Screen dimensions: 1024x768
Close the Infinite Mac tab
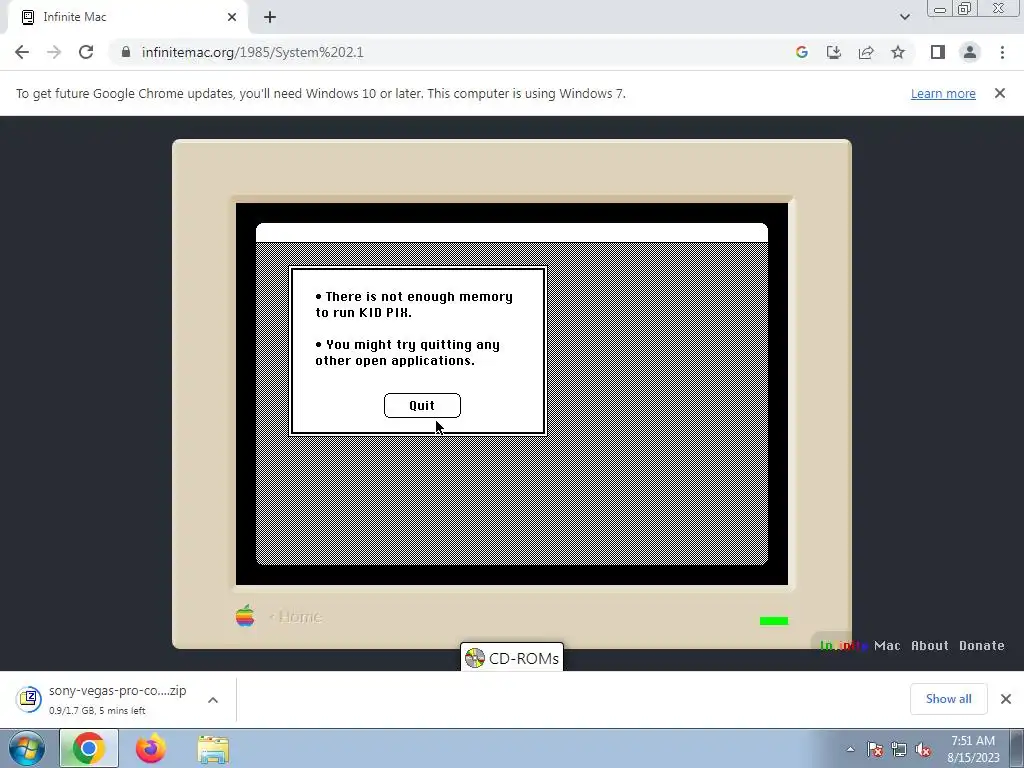(232, 17)
